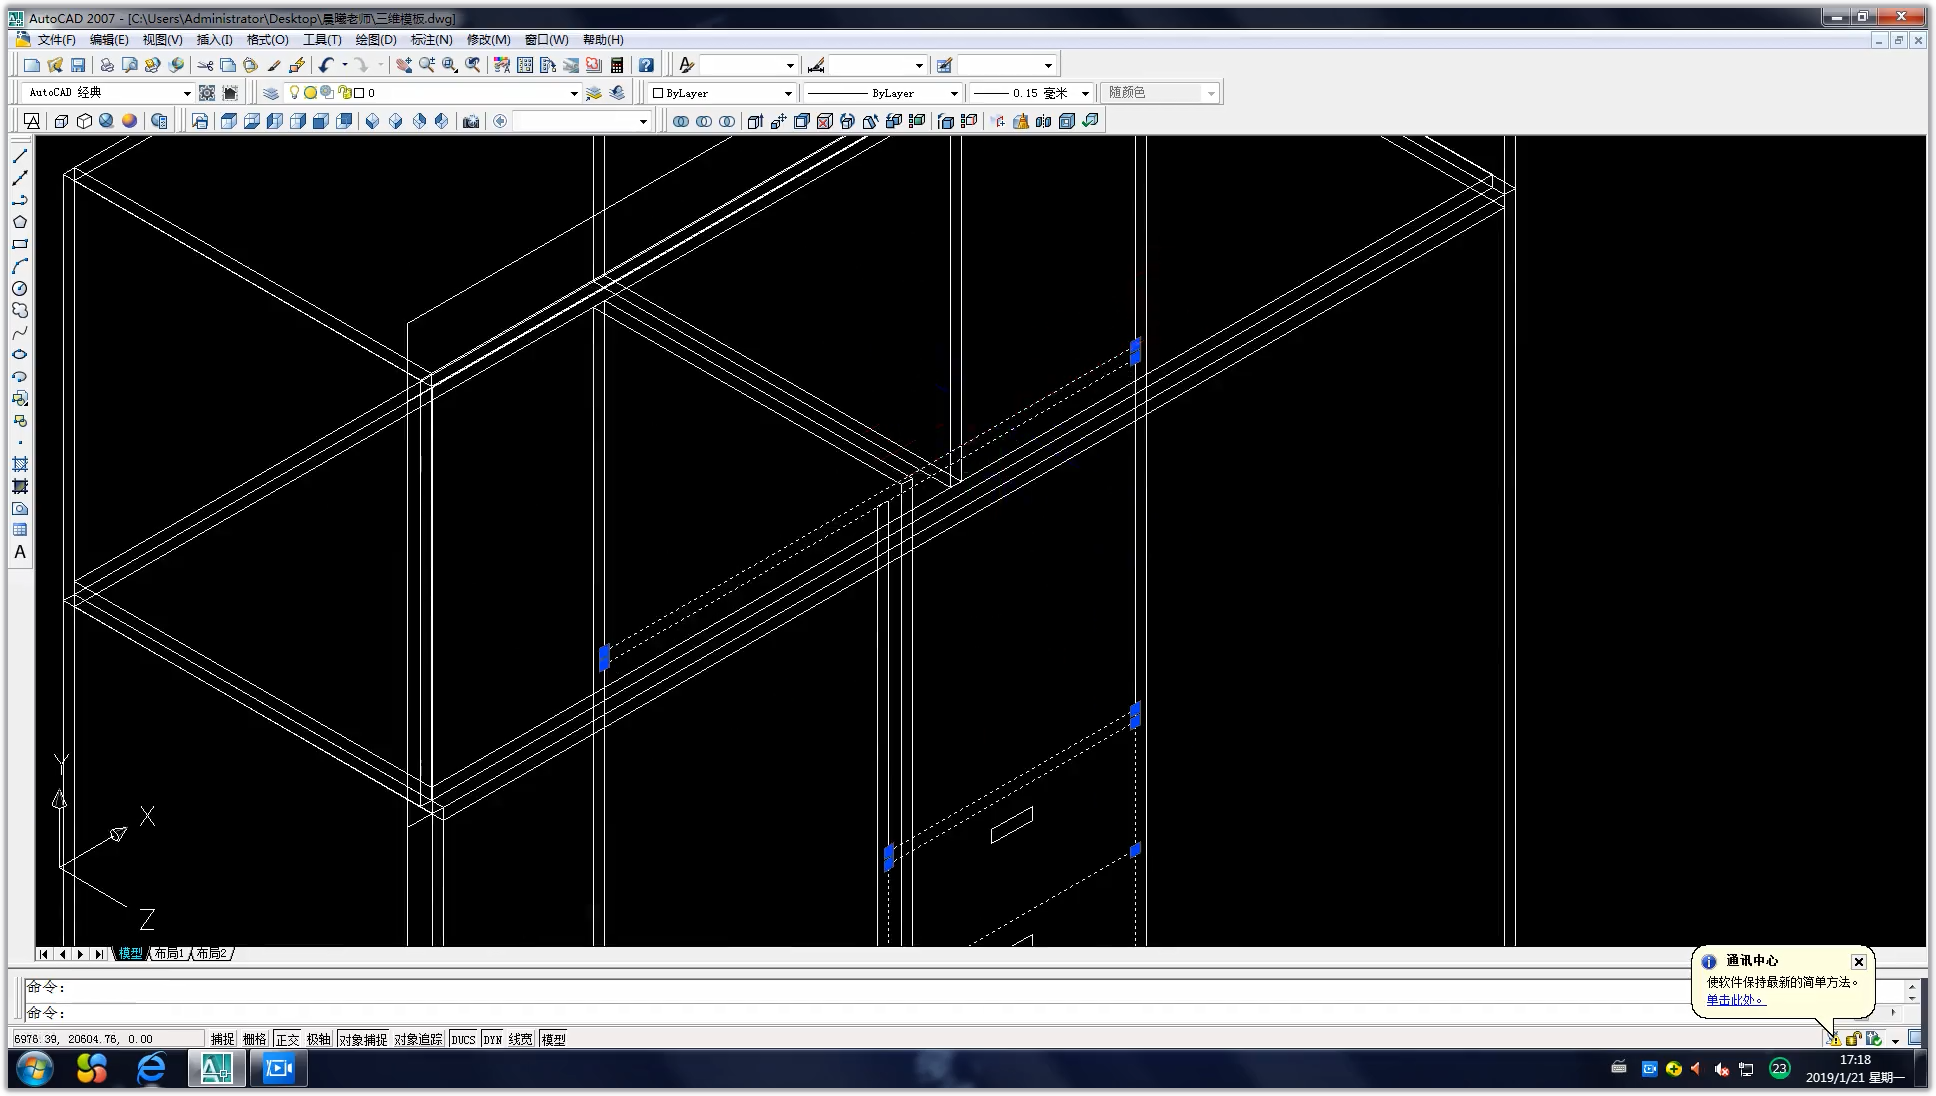
Task: Select the Rectangle draw tool
Action: click(x=19, y=244)
